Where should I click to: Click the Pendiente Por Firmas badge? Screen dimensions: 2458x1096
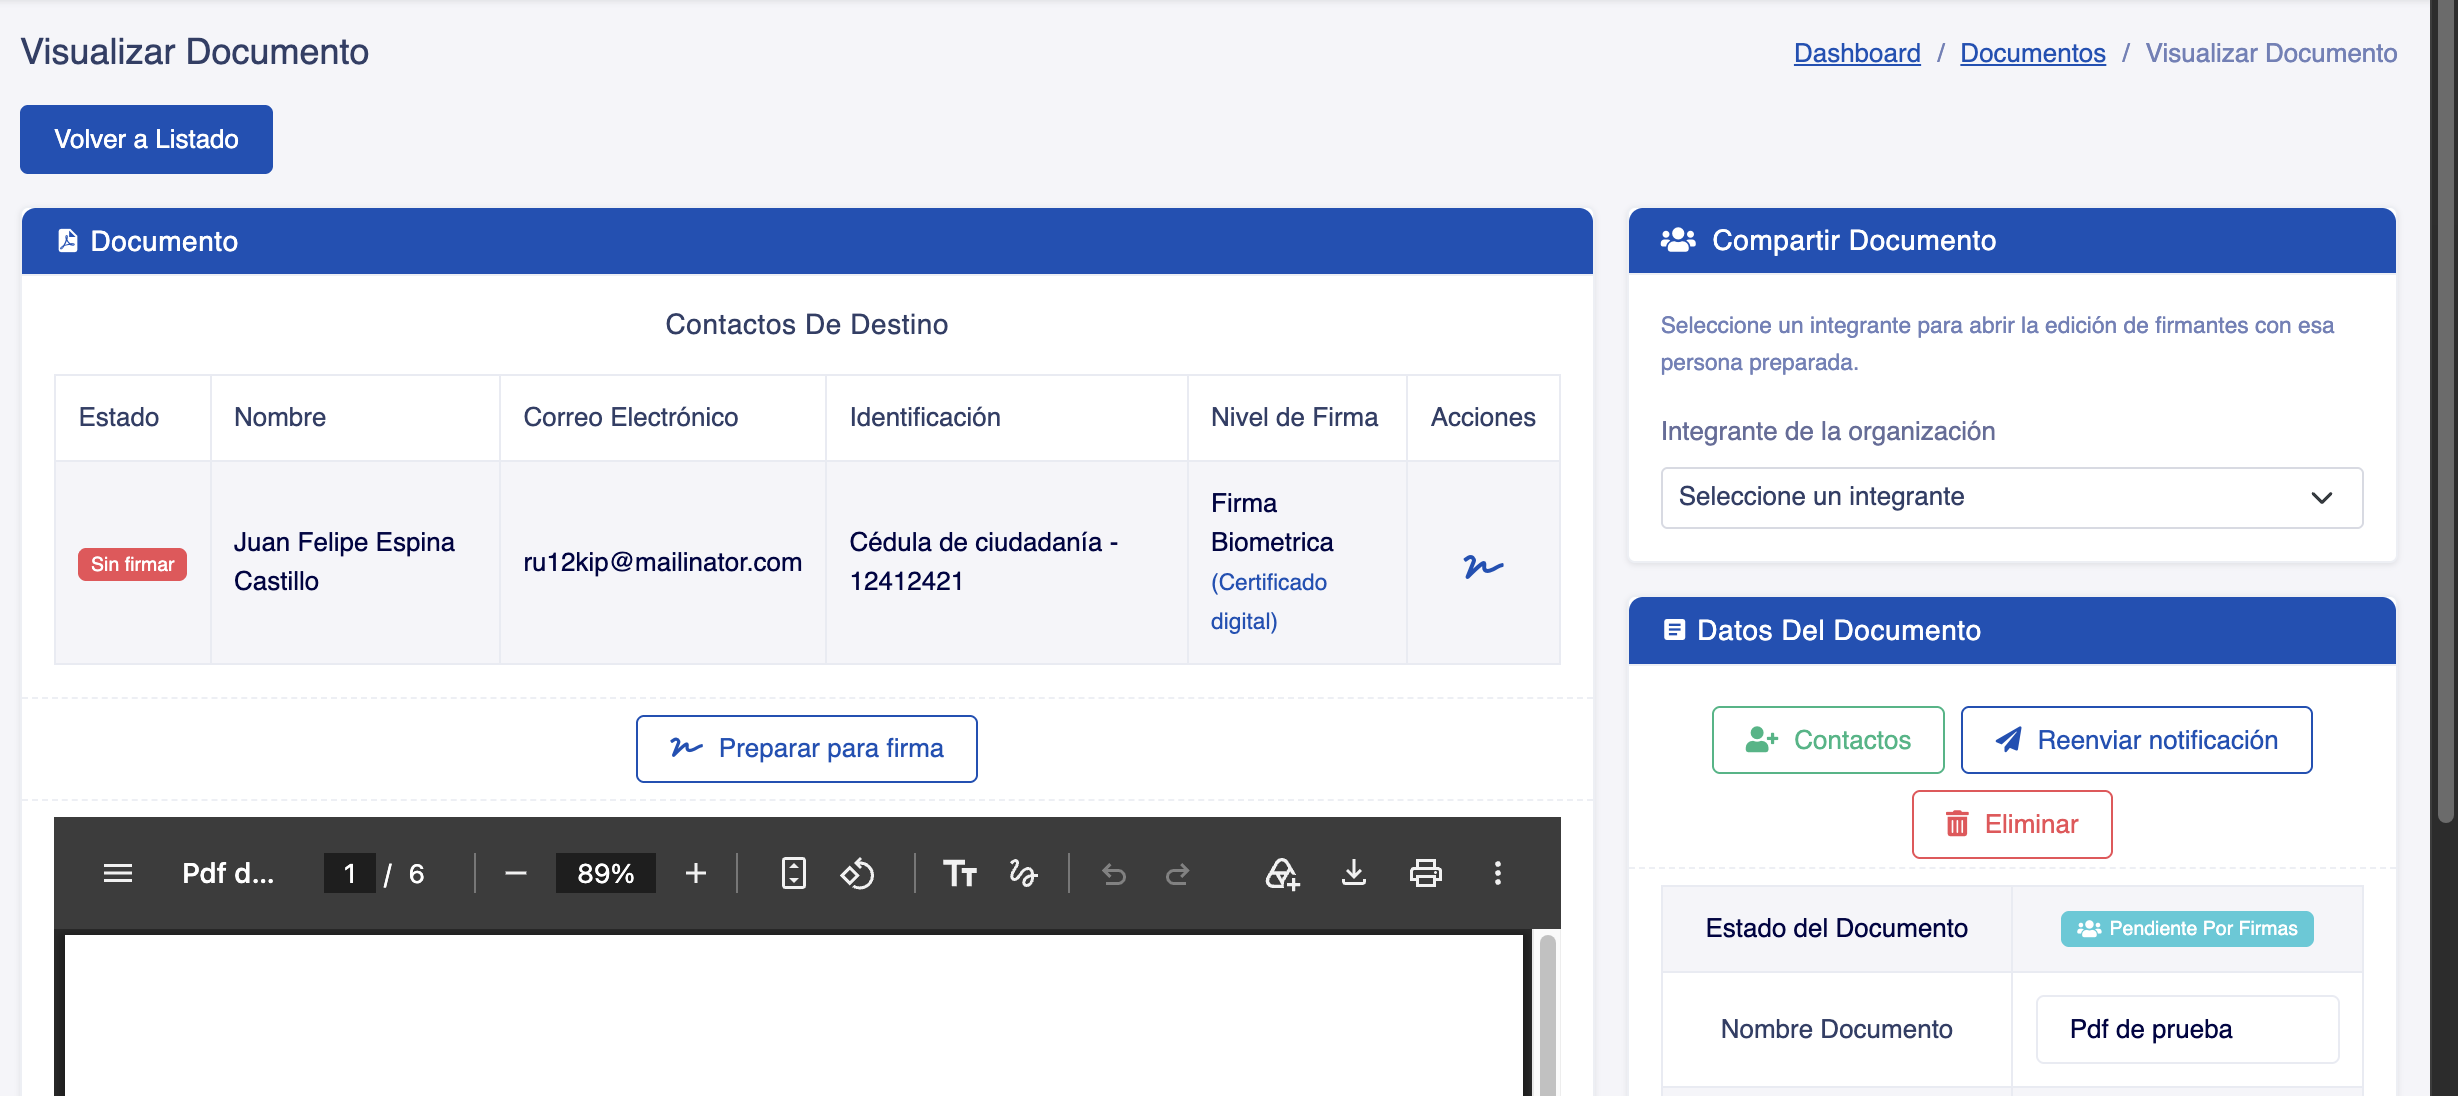2187,928
